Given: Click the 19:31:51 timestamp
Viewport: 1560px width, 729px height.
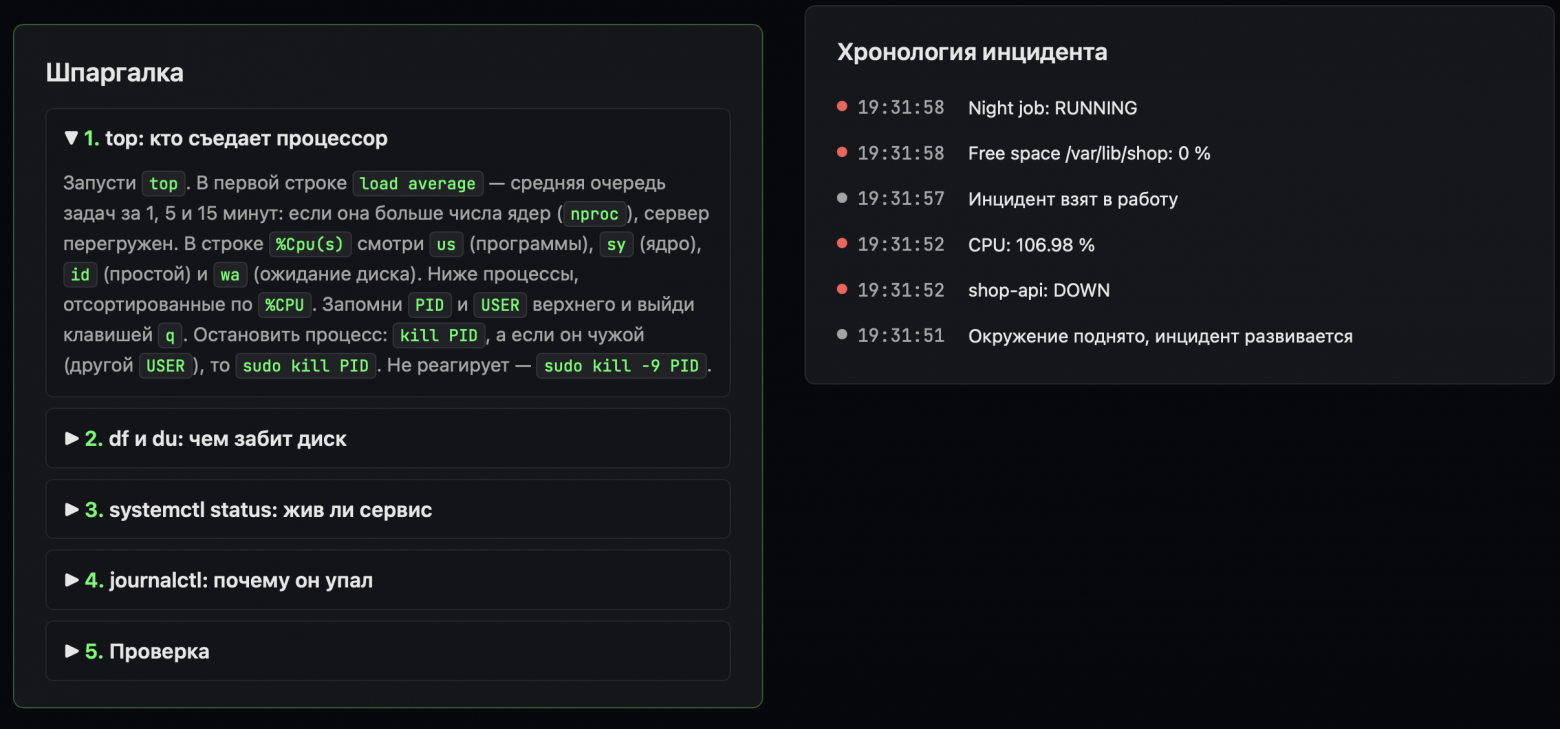Looking at the screenshot, I should (901, 336).
